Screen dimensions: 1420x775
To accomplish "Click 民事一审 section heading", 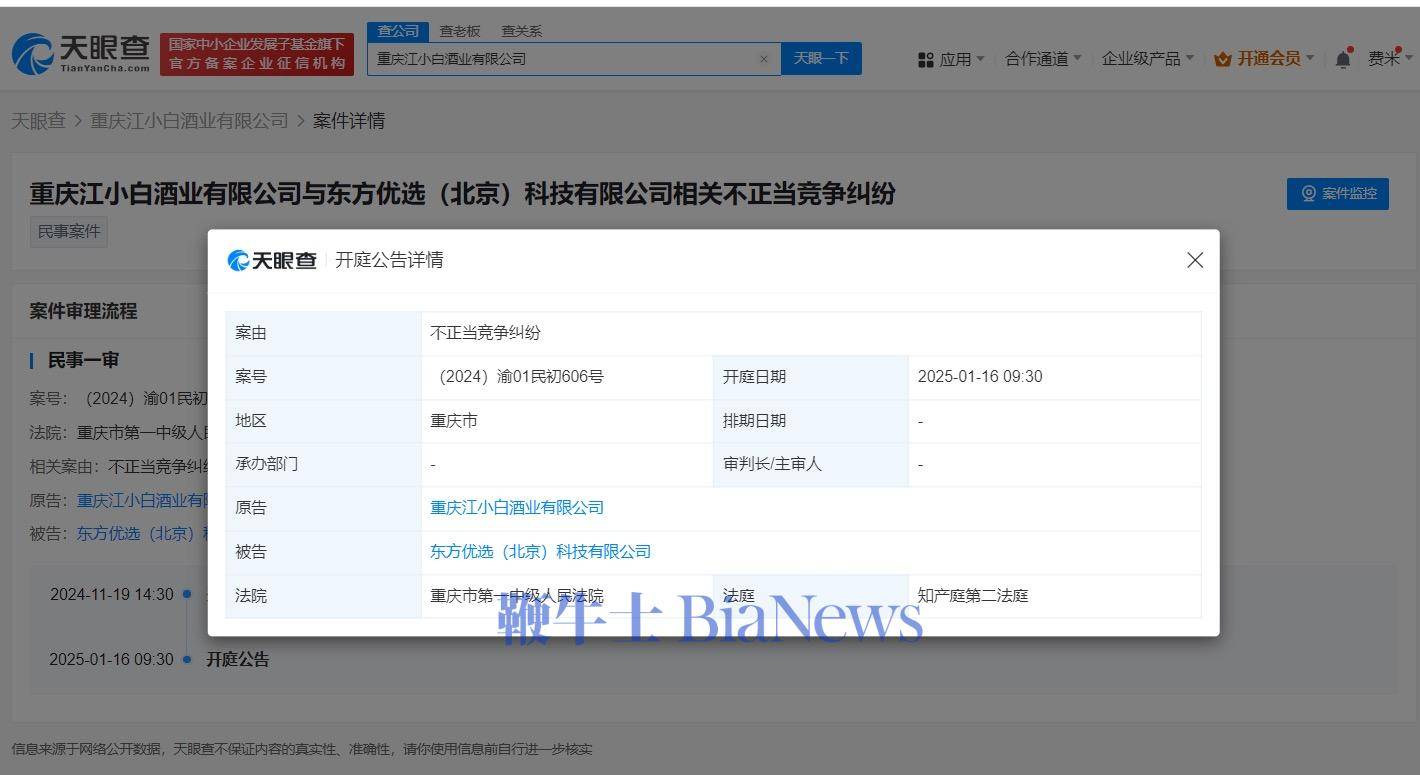I will [84, 360].
